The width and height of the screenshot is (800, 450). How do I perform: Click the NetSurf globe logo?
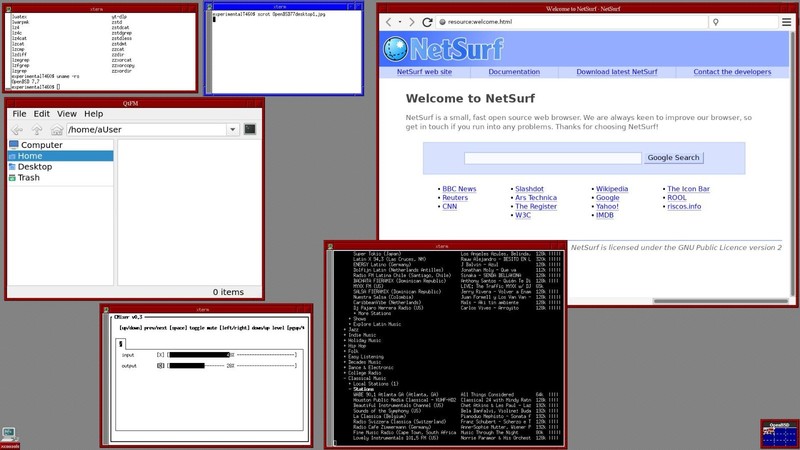[395, 49]
